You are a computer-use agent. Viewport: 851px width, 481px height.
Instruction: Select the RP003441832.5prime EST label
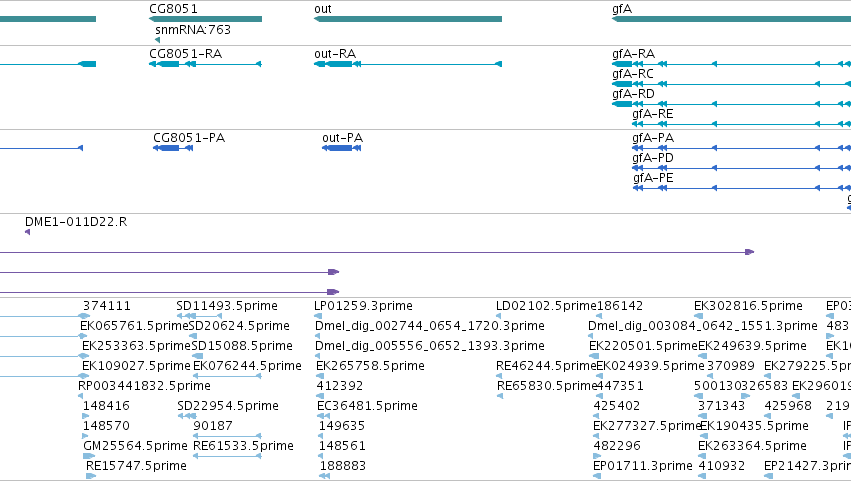point(144,387)
